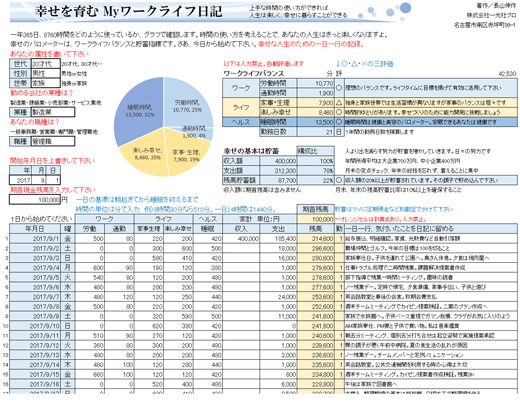Select the balance cell 253,600
The height and width of the screenshot is (403, 520).
pyautogui.click(x=315, y=297)
